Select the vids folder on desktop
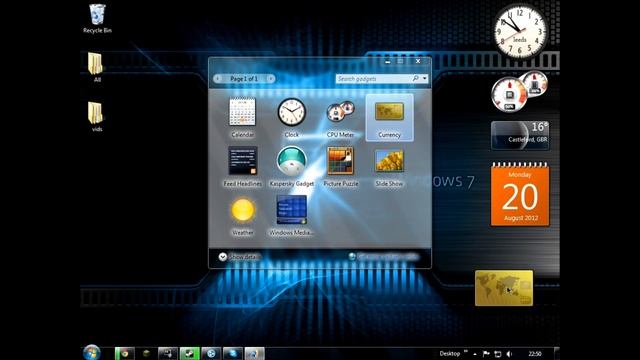Image resolution: width=640 pixels, height=360 pixels. coord(96,117)
